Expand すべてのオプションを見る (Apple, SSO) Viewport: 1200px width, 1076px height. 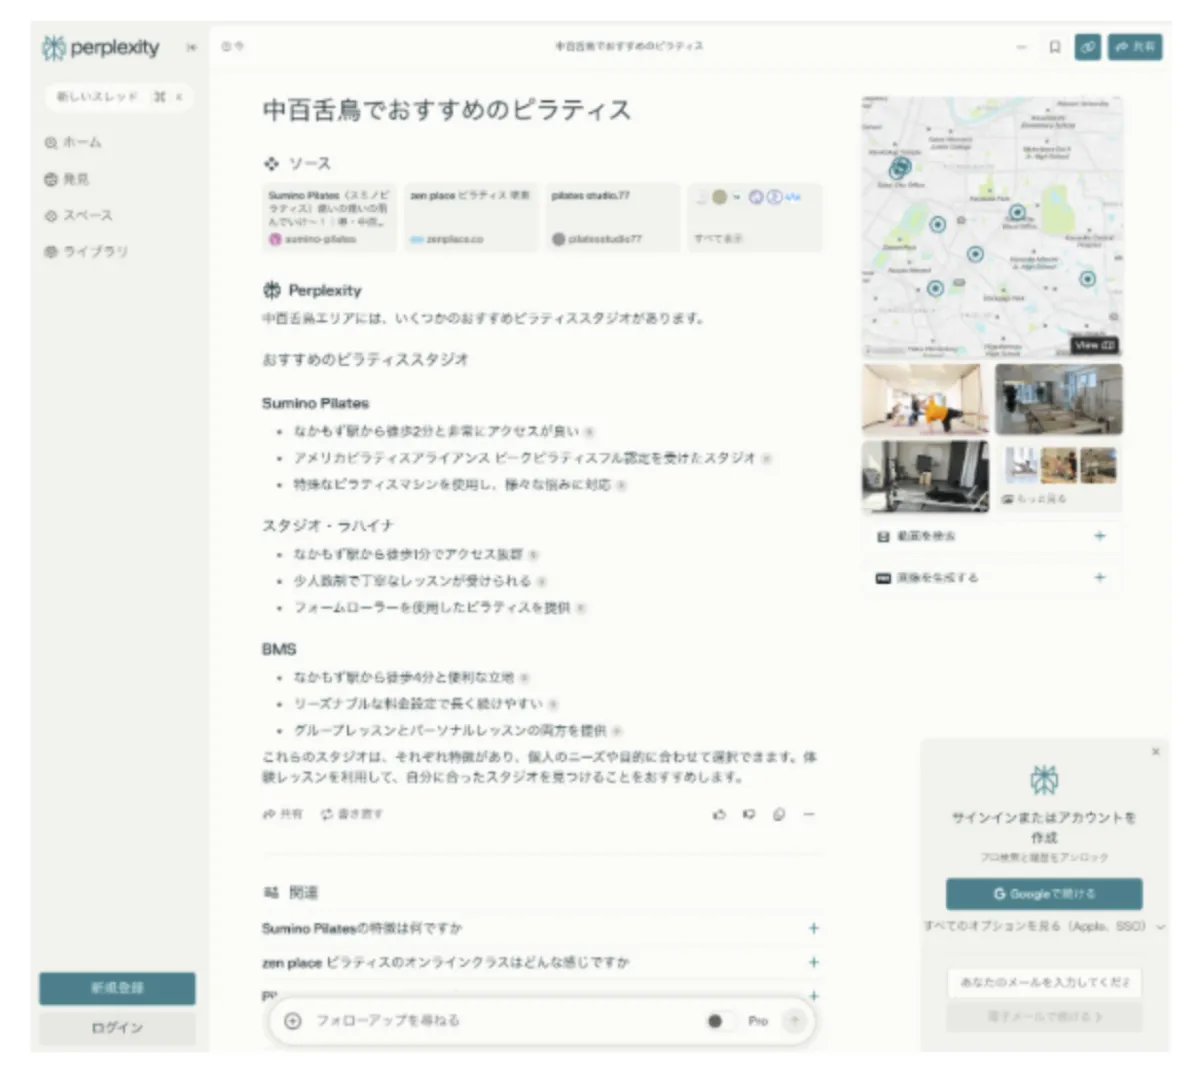(x=1044, y=927)
